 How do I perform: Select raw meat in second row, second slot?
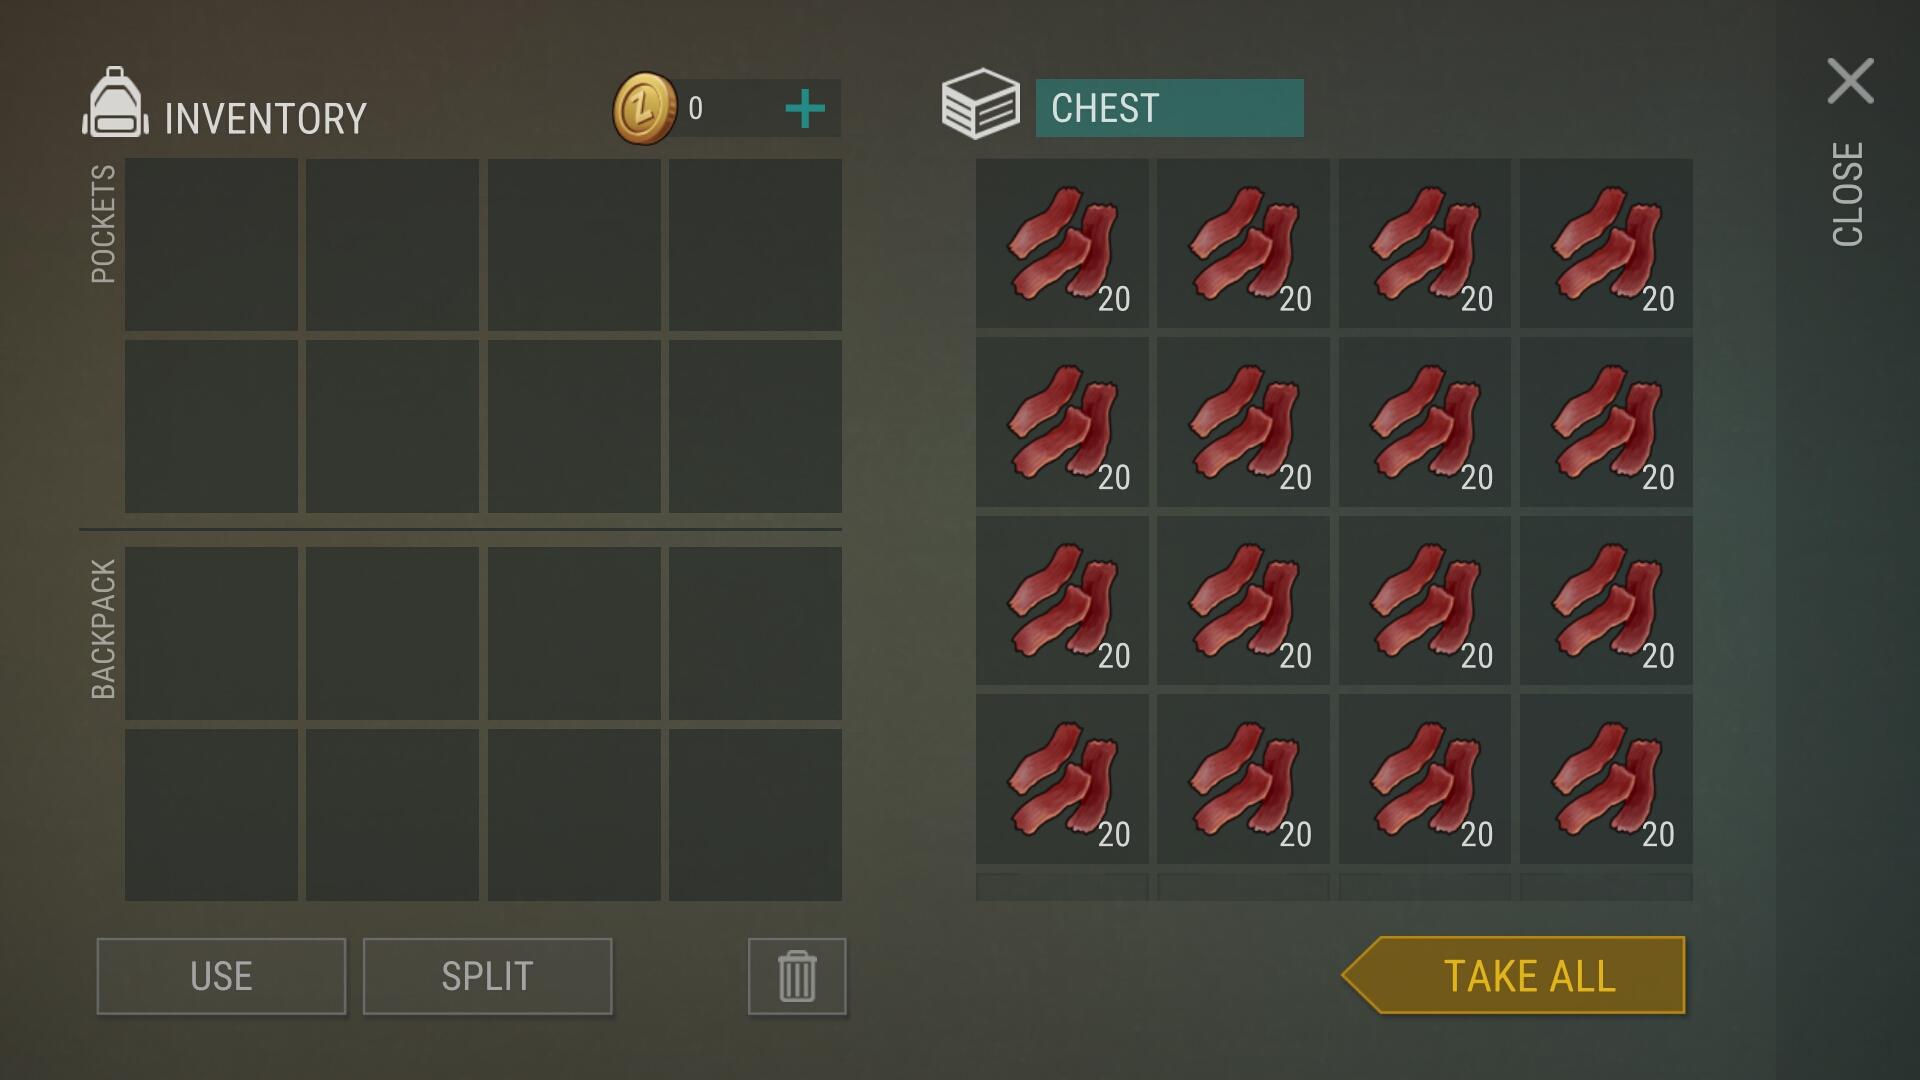tap(1243, 422)
